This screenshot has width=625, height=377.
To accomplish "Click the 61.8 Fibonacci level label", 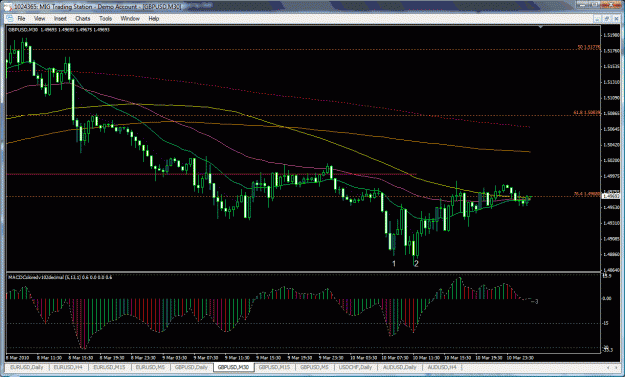I will tap(587, 113).
